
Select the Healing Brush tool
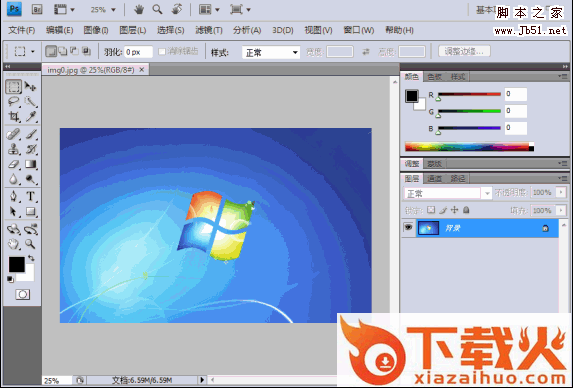tap(14, 134)
